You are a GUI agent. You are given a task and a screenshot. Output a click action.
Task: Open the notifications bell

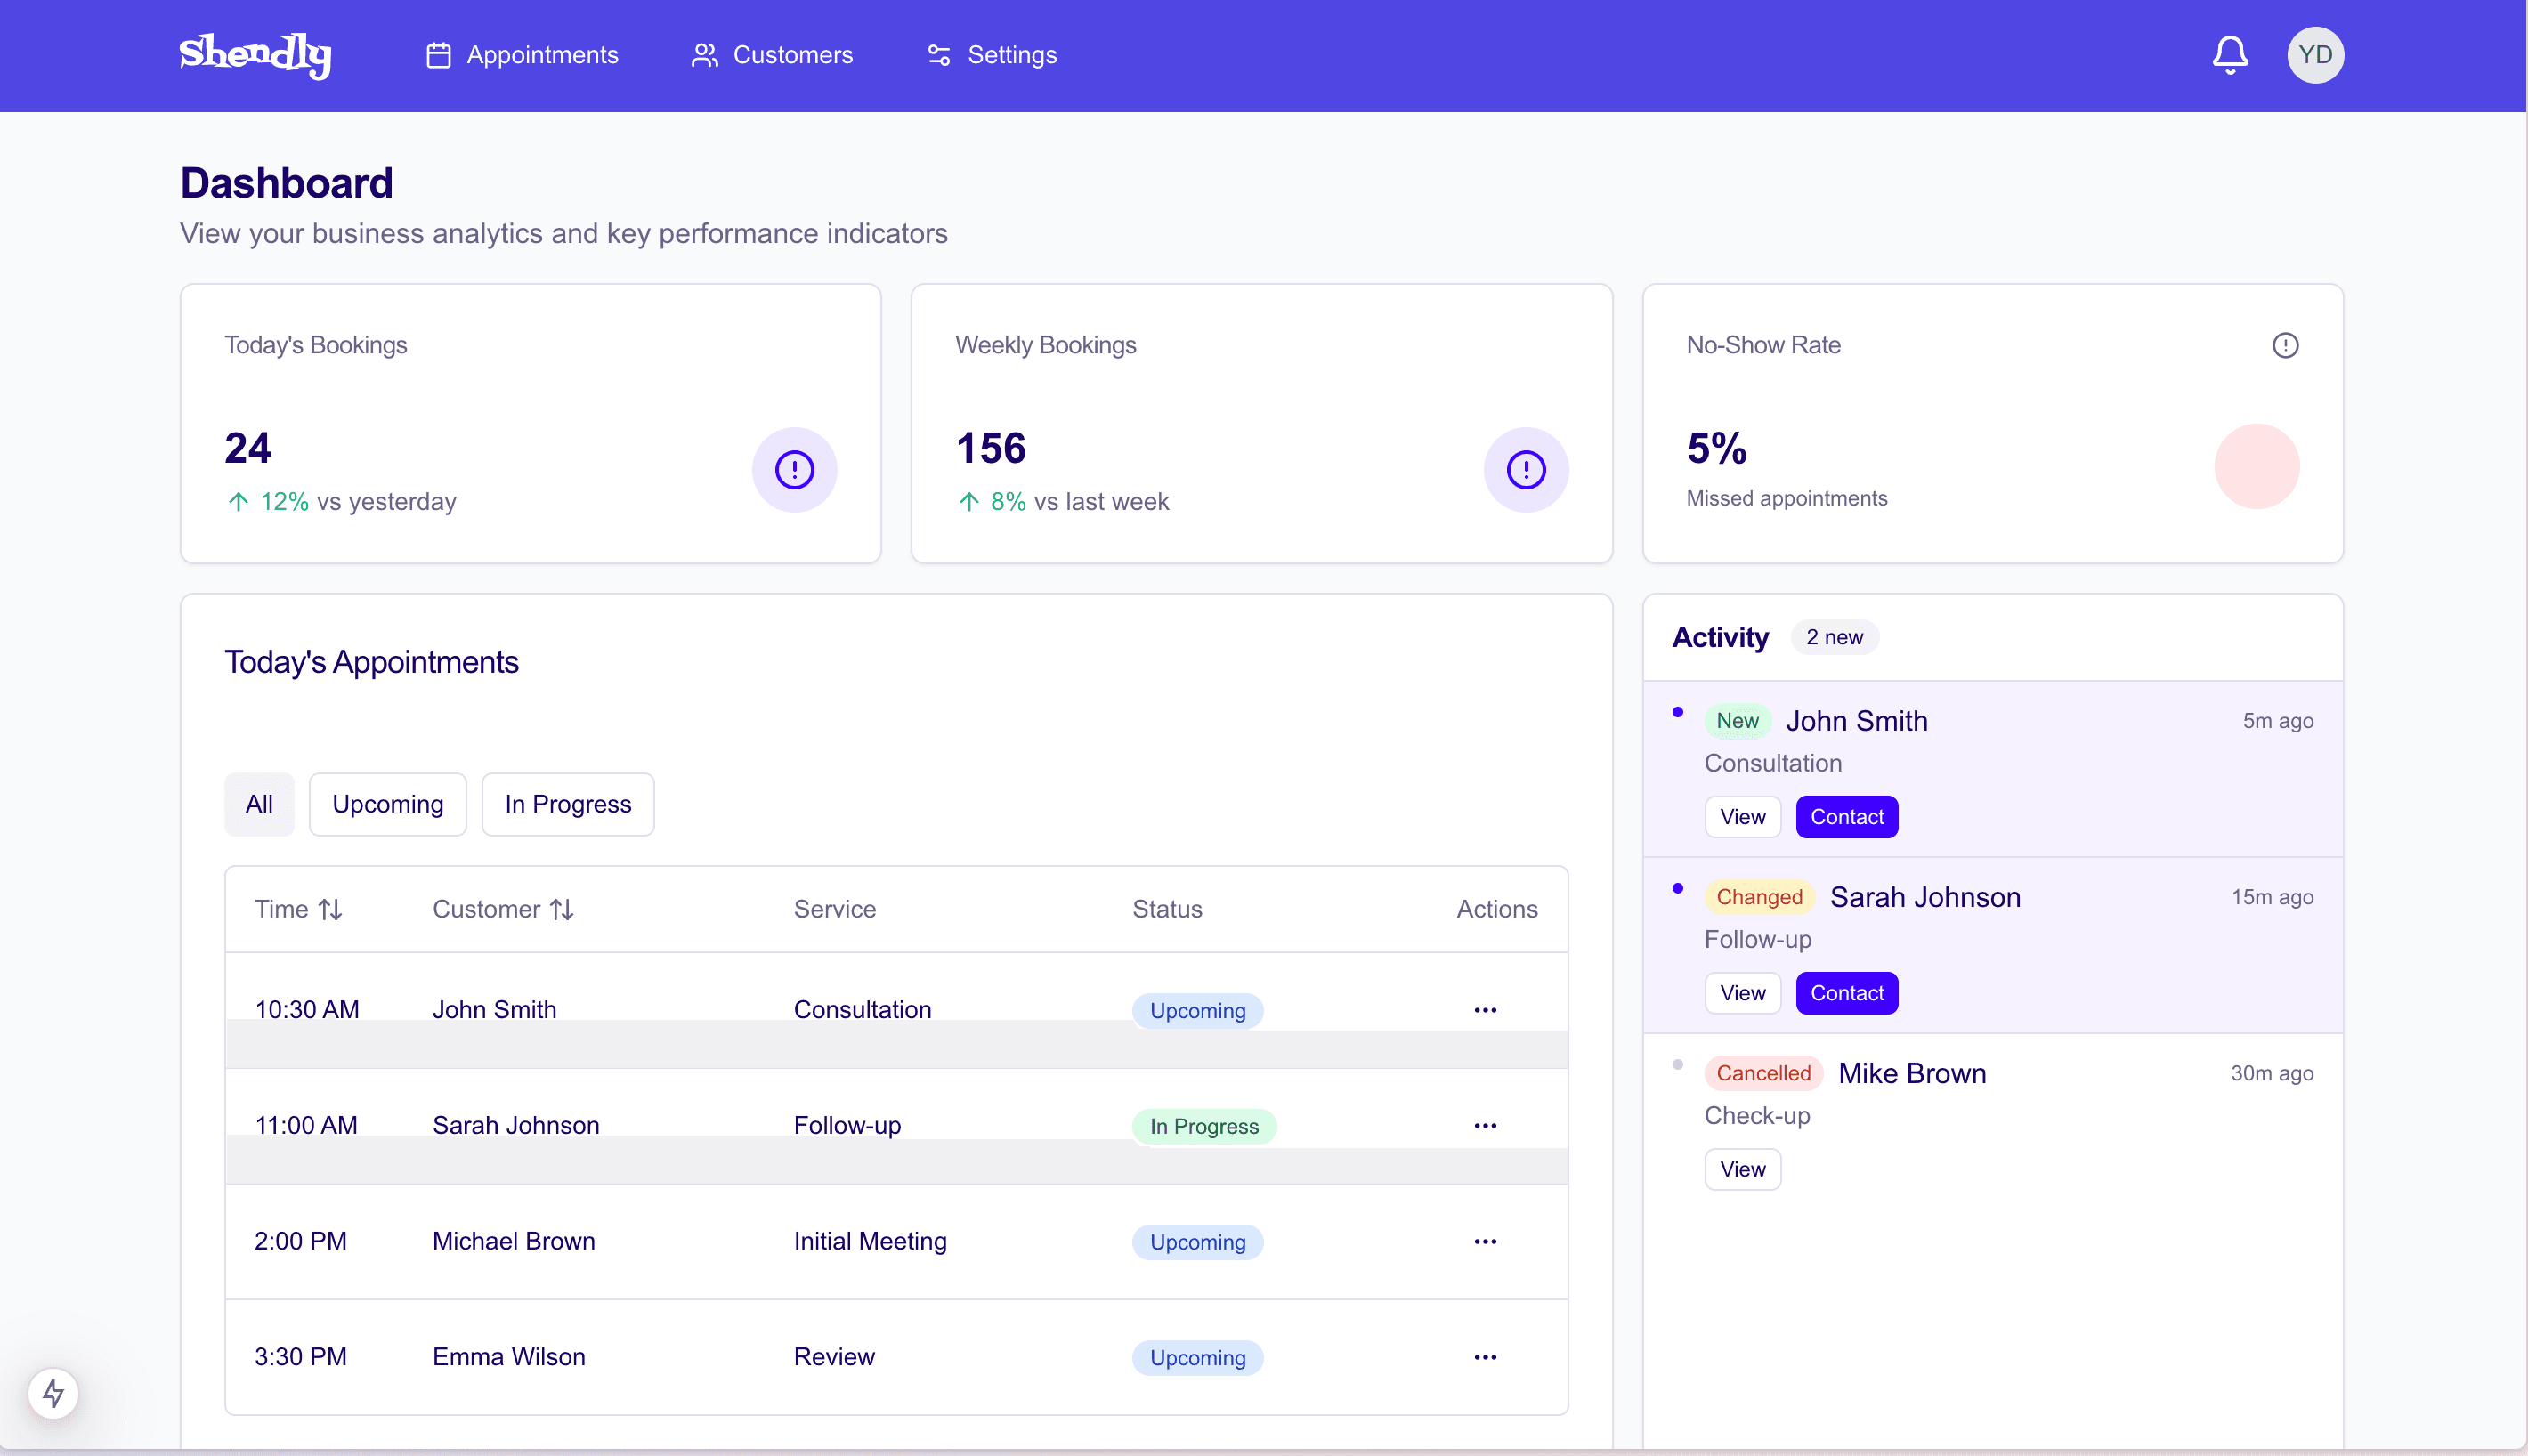point(2229,55)
